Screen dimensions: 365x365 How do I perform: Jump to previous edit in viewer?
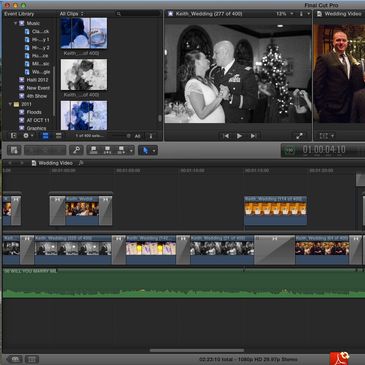tap(226, 136)
